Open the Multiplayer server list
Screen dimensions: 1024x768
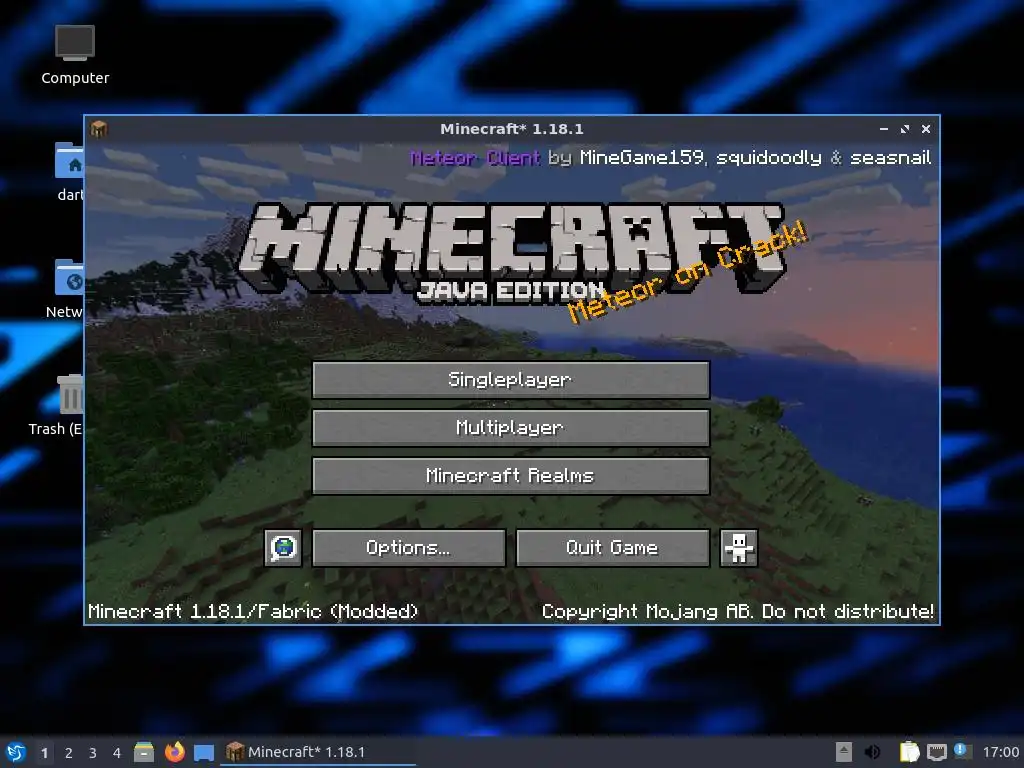pyautogui.click(x=511, y=428)
